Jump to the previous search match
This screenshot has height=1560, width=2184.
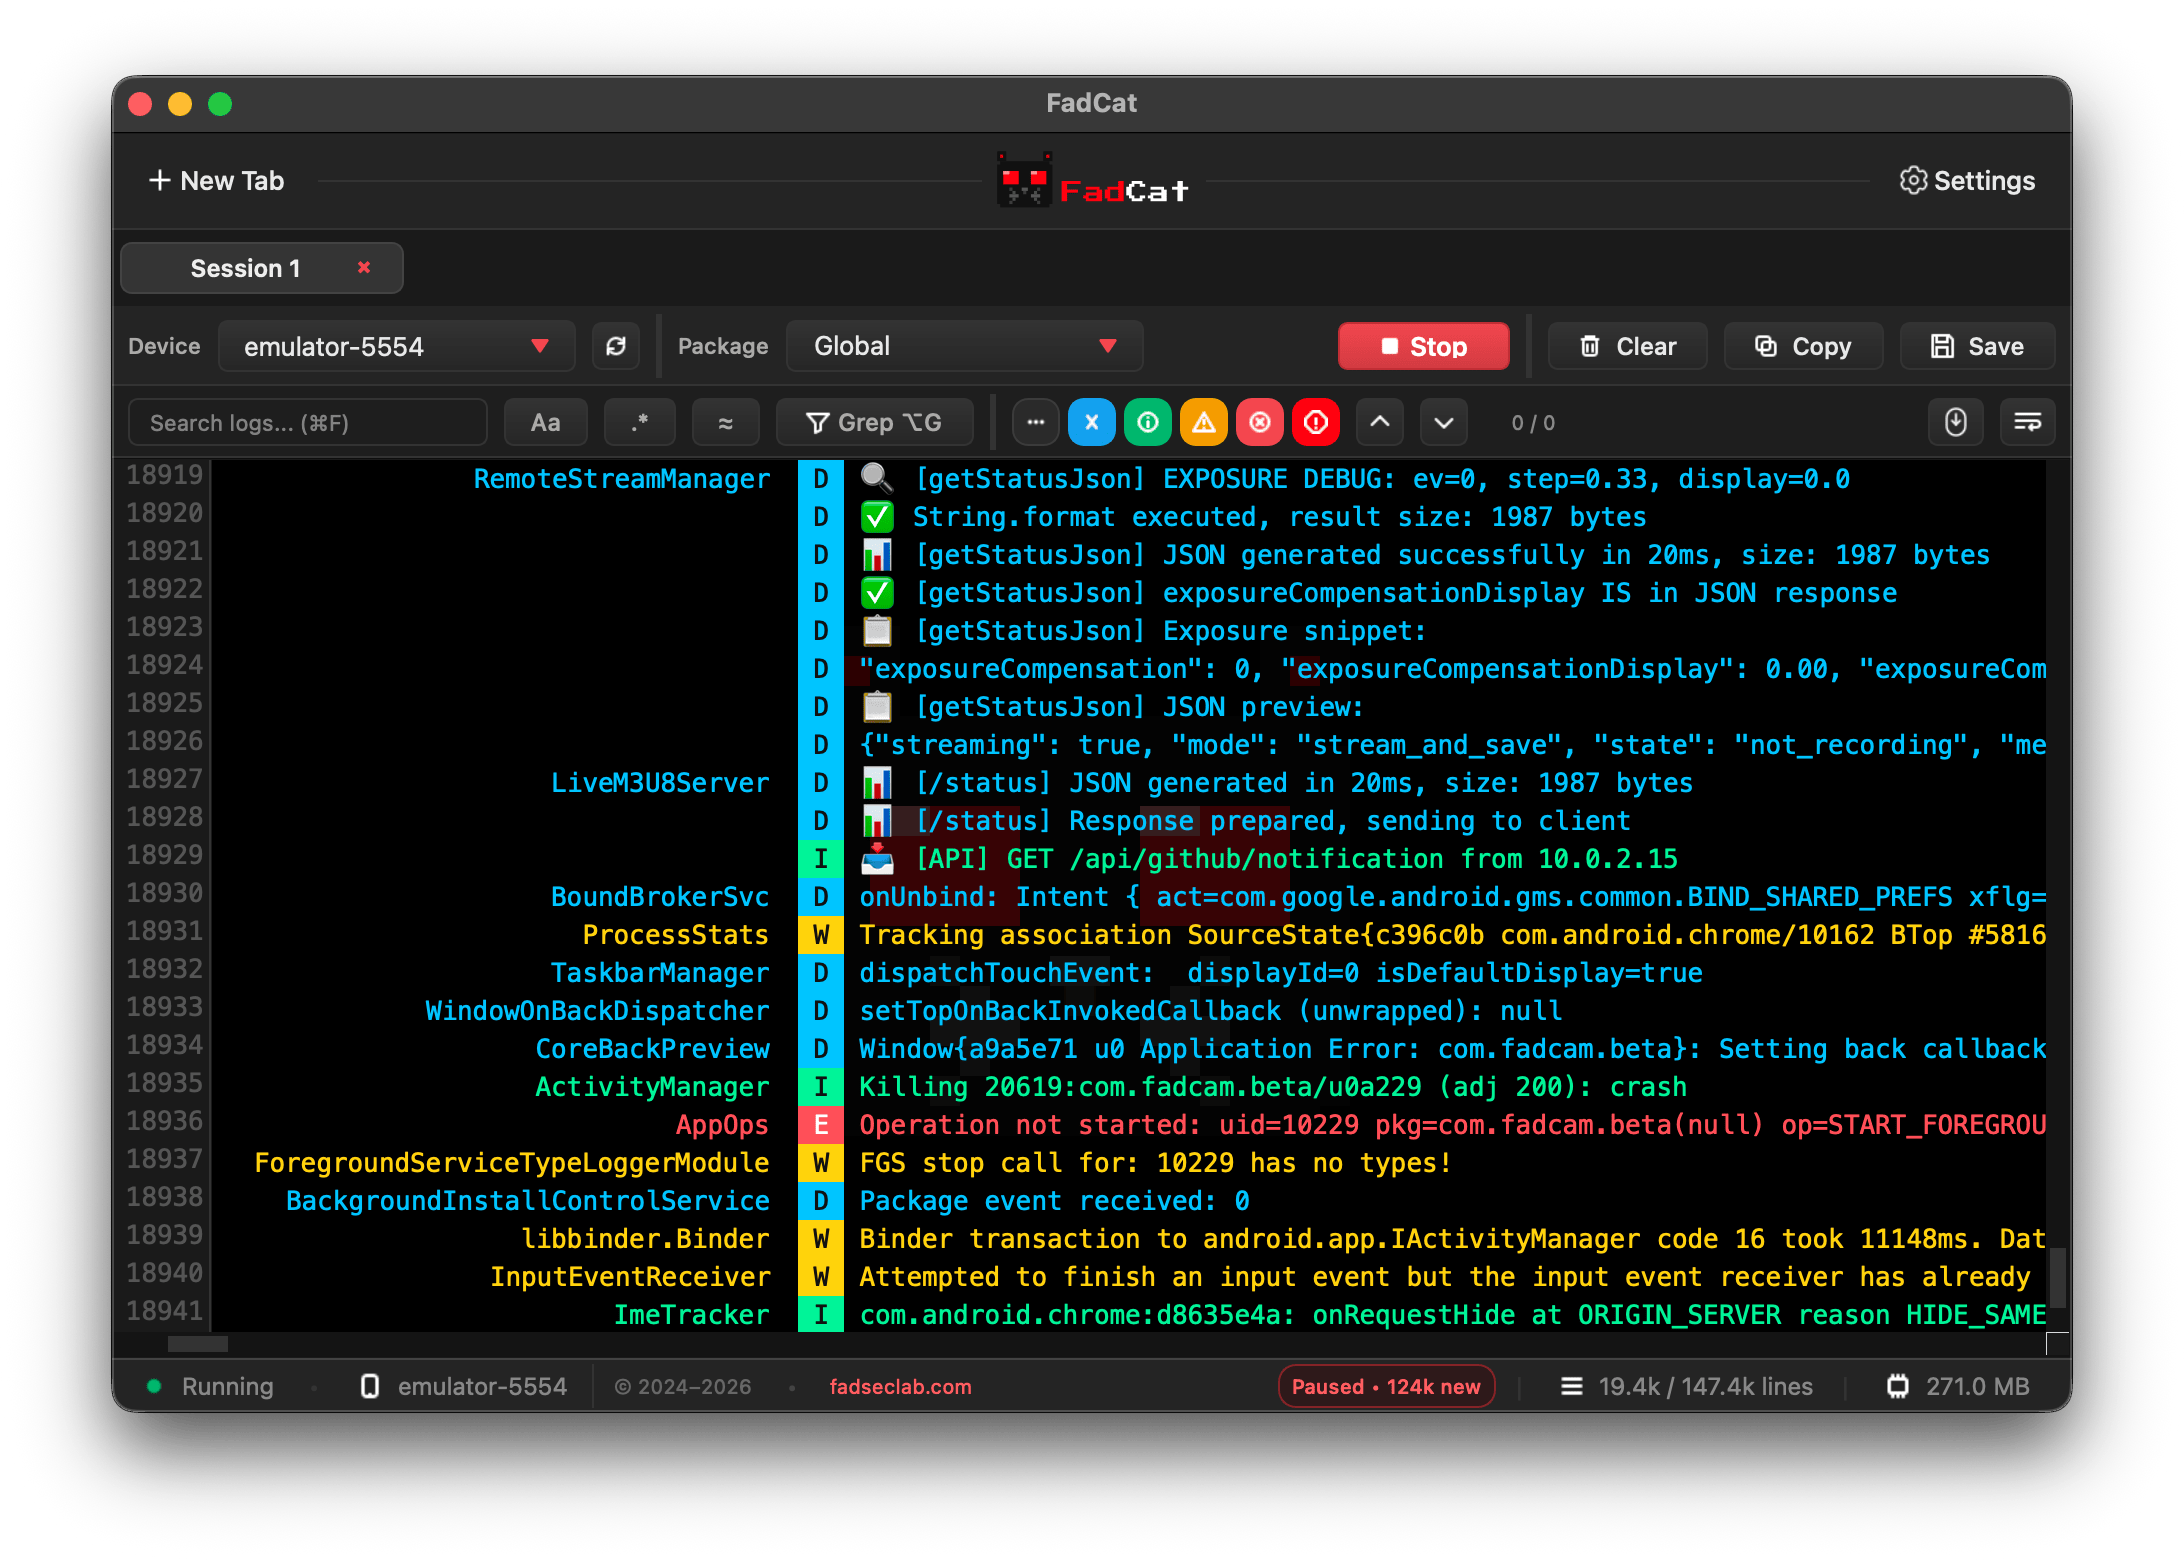pyautogui.click(x=1380, y=423)
